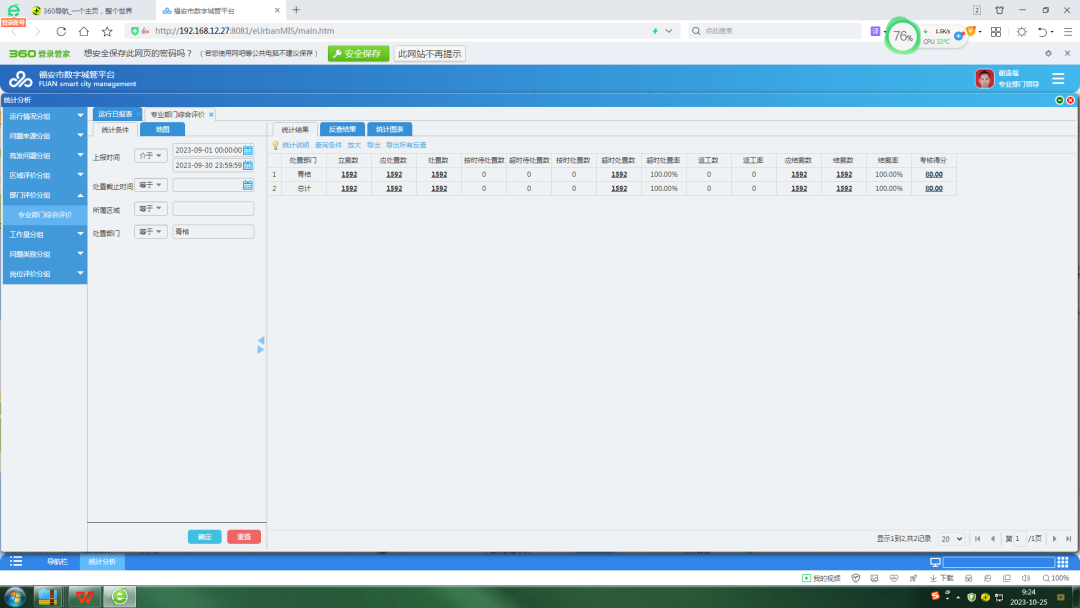Click the 所属区域 input field
Viewport: 1080px width, 608px height.
click(x=214, y=209)
